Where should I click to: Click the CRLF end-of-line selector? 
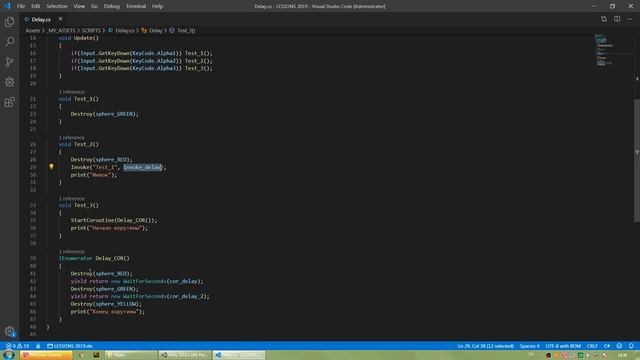(592, 346)
